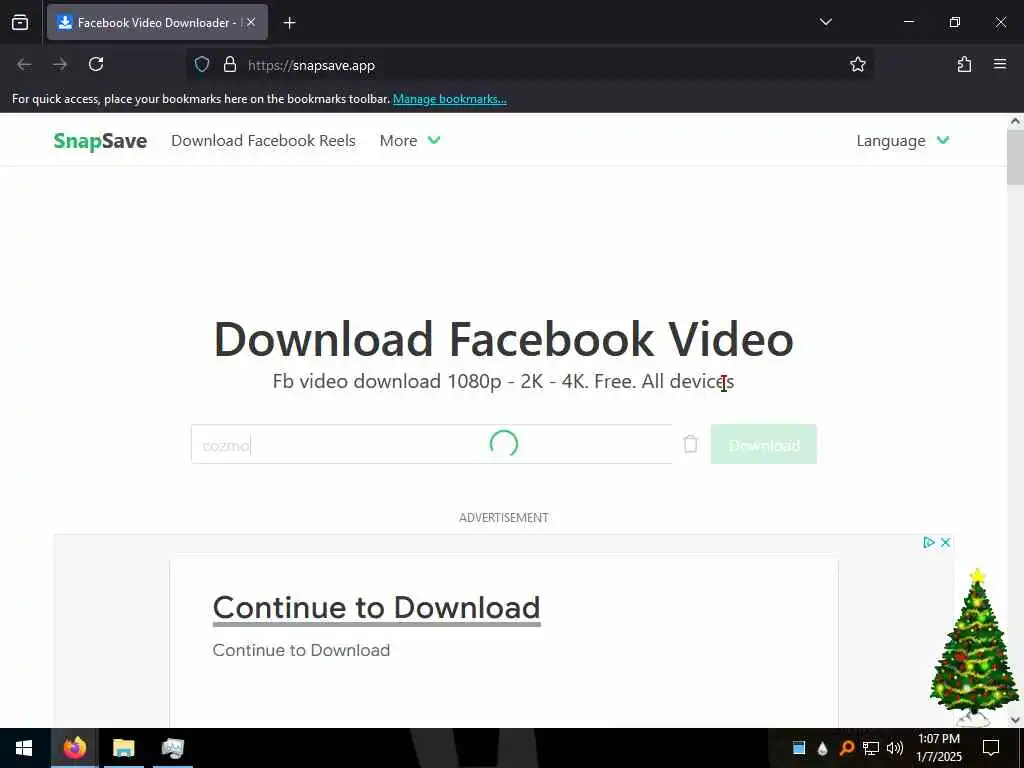Reload the current page
The width and height of the screenshot is (1024, 768).
pos(96,64)
